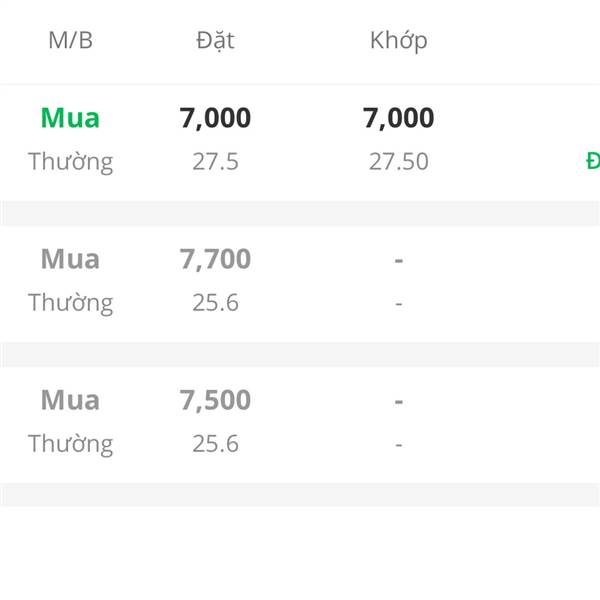This screenshot has height=600, width=600.
Task: Click unmatched dash in 7,700 order row
Action: pos(399,261)
